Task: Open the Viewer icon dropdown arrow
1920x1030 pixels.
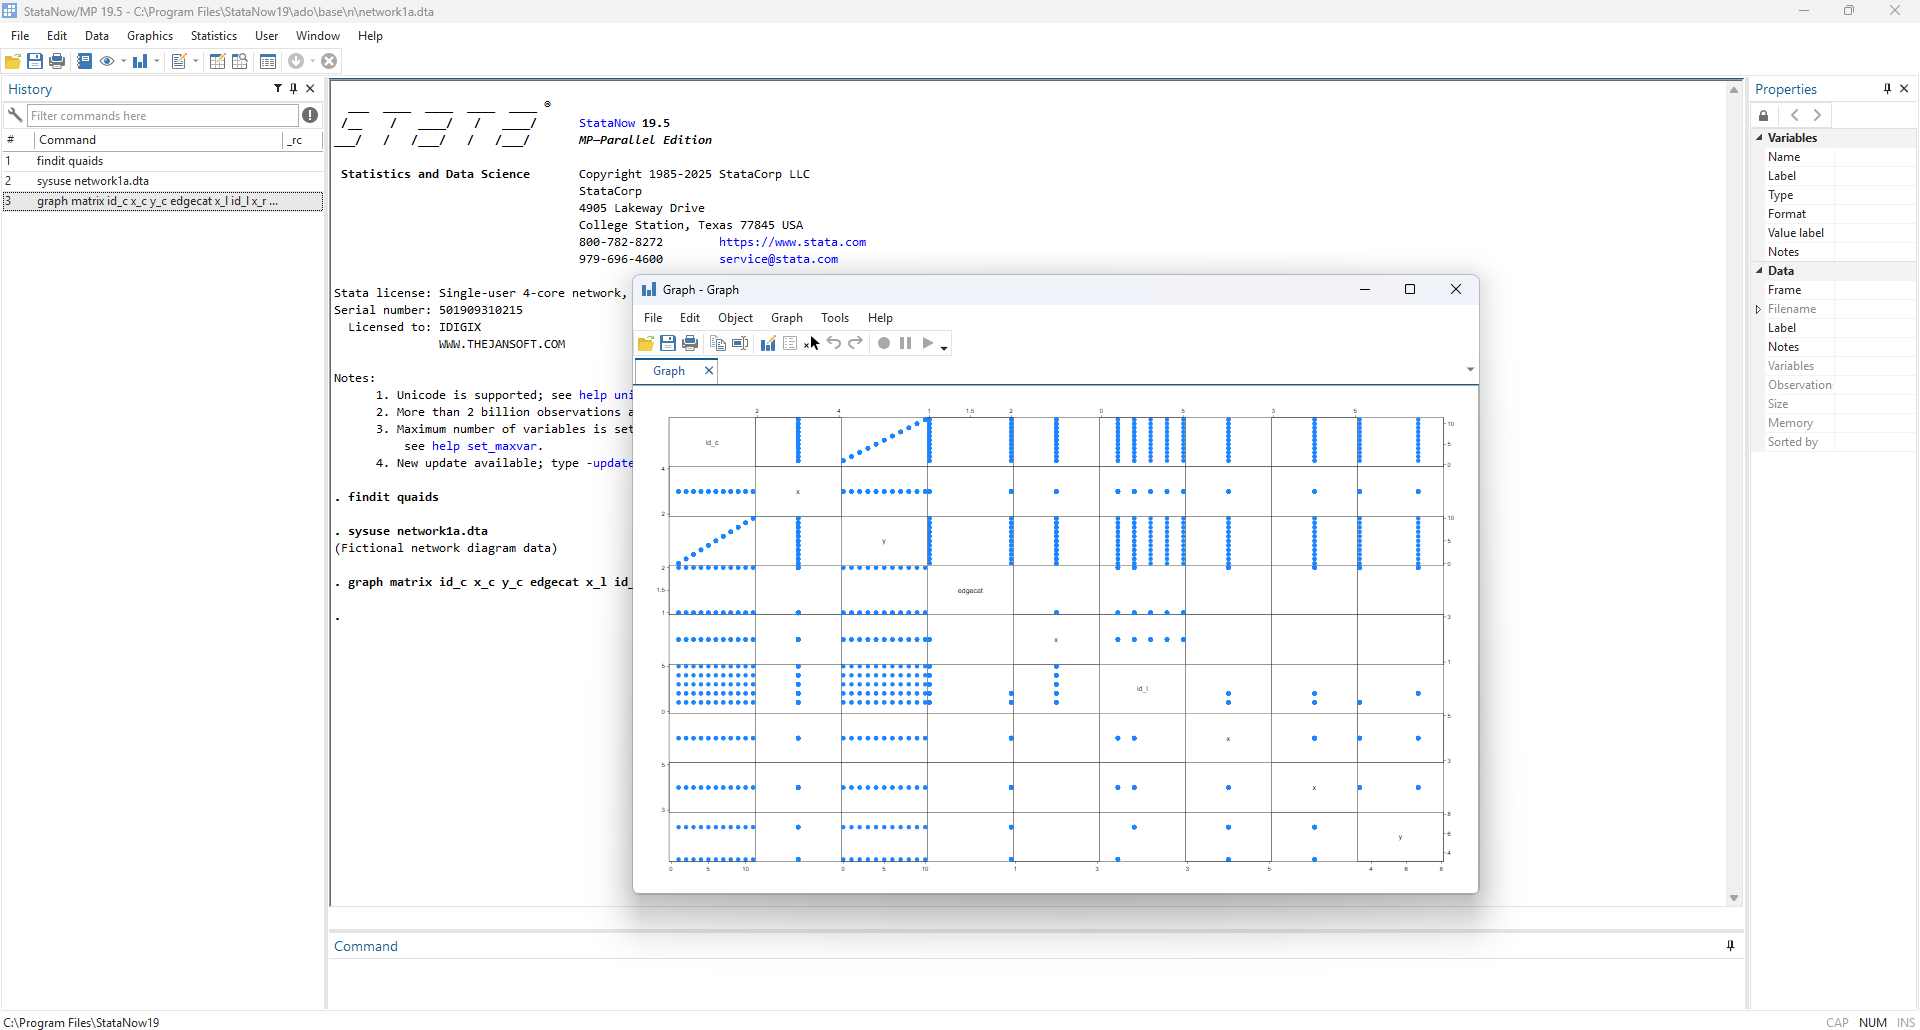Action: click(x=124, y=62)
